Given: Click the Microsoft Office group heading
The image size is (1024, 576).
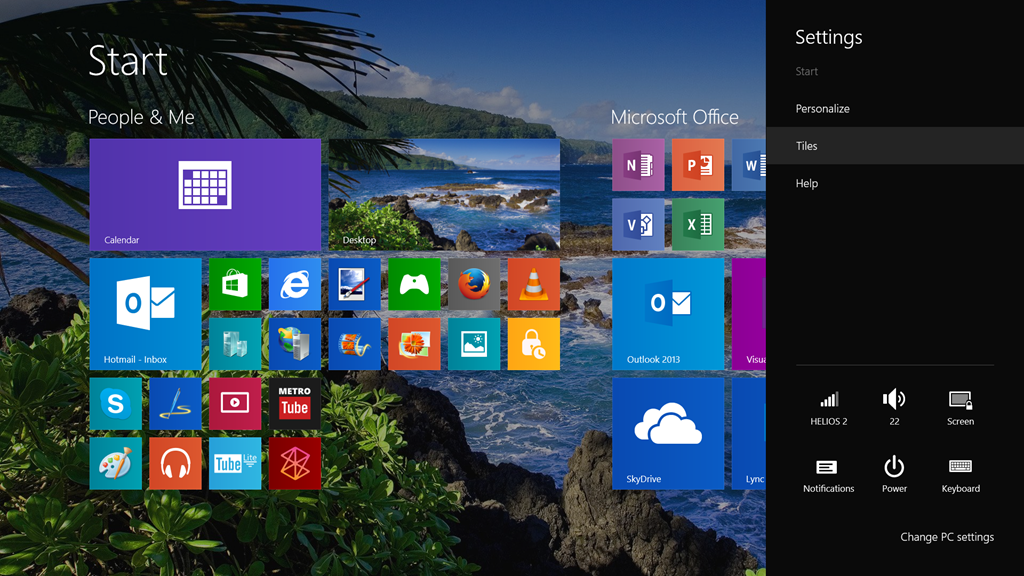Looking at the screenshot, I should click(x=675, y=117).
